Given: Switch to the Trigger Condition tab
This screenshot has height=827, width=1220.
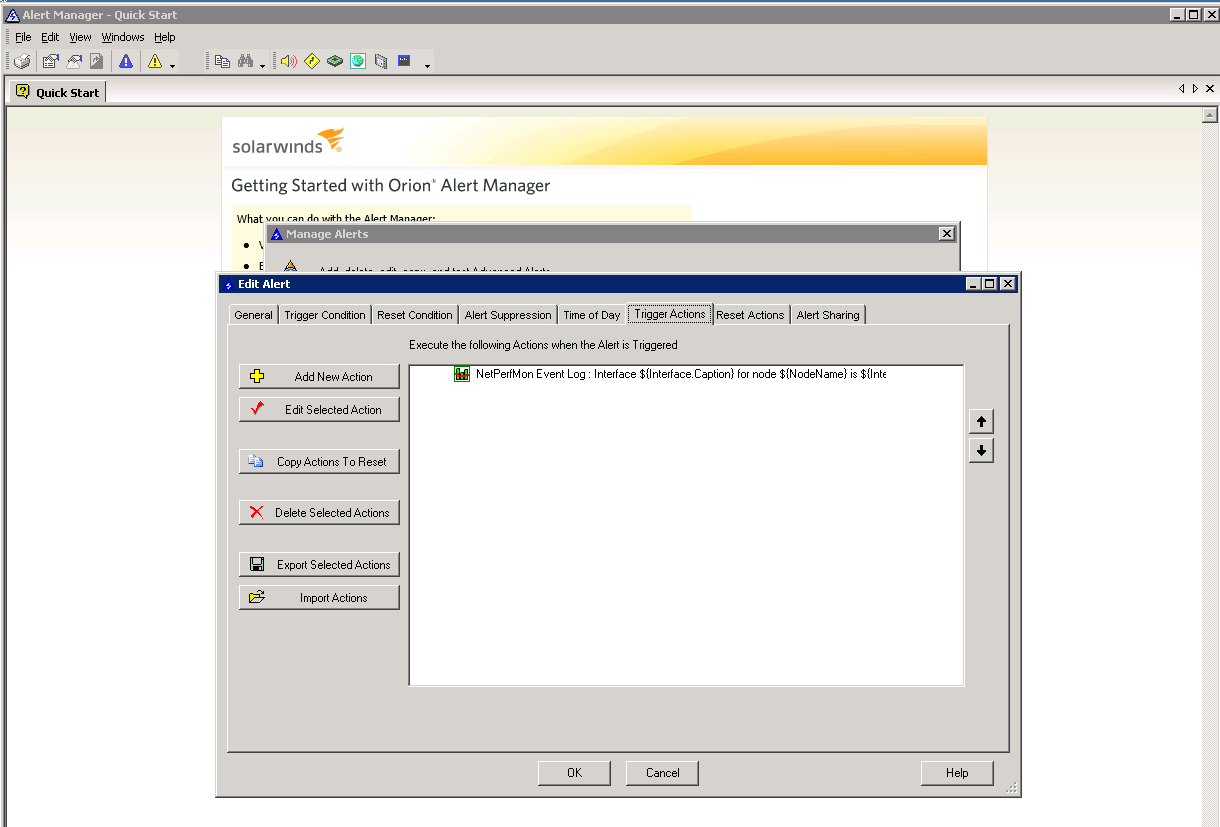Looking at the screenshot, I should pyautogui.click(x=325, y=315).
